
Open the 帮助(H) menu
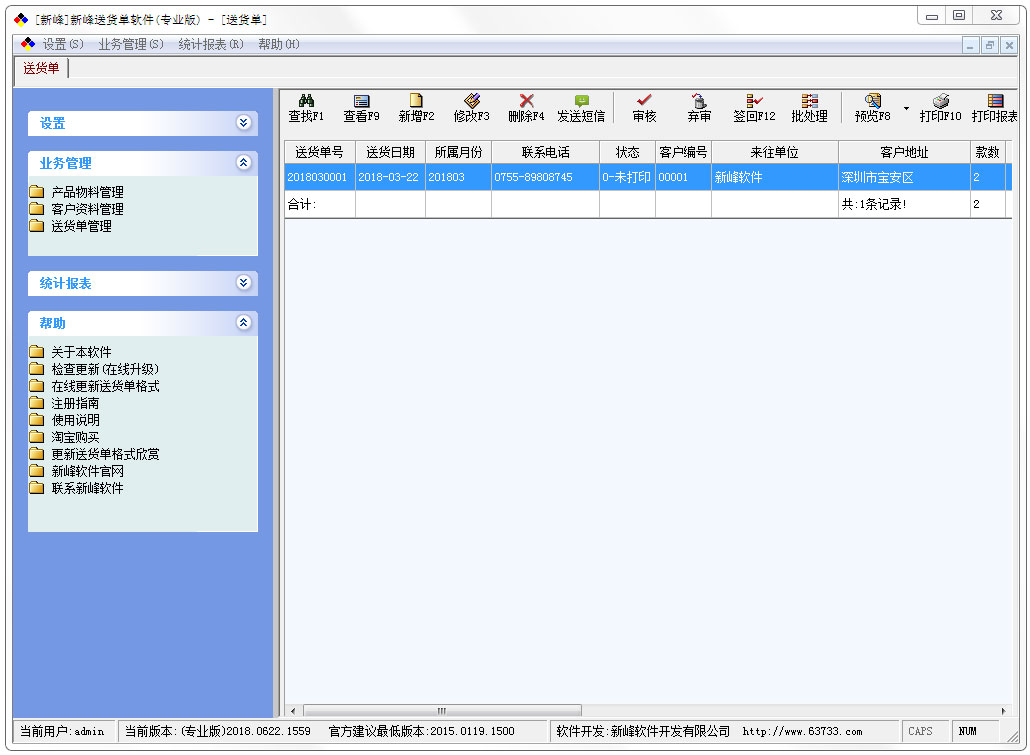[x=279, y=44]
